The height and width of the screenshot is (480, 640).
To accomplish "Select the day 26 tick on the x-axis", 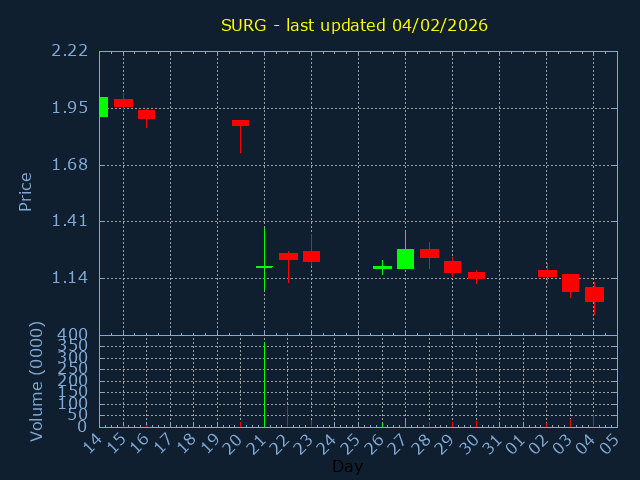I will [x=378, y=442].
